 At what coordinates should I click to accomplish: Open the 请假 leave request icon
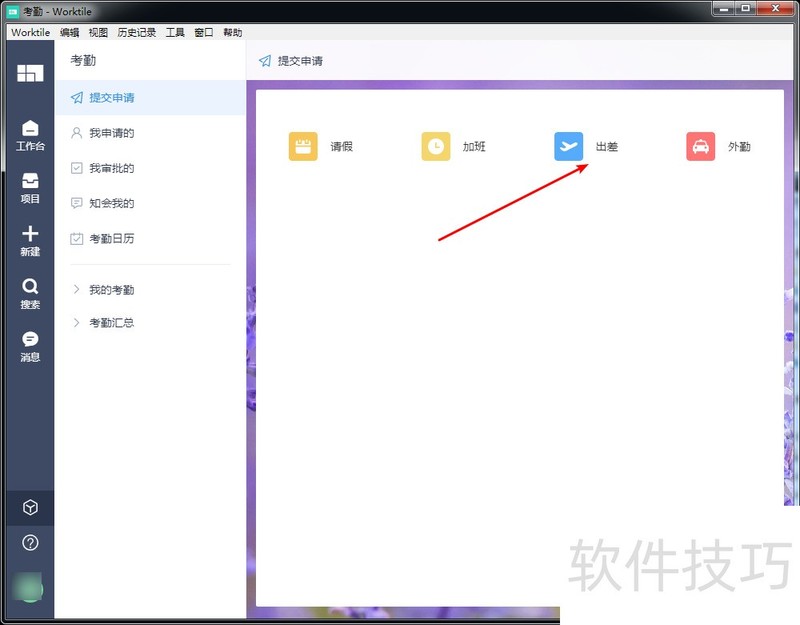[303, 147]
